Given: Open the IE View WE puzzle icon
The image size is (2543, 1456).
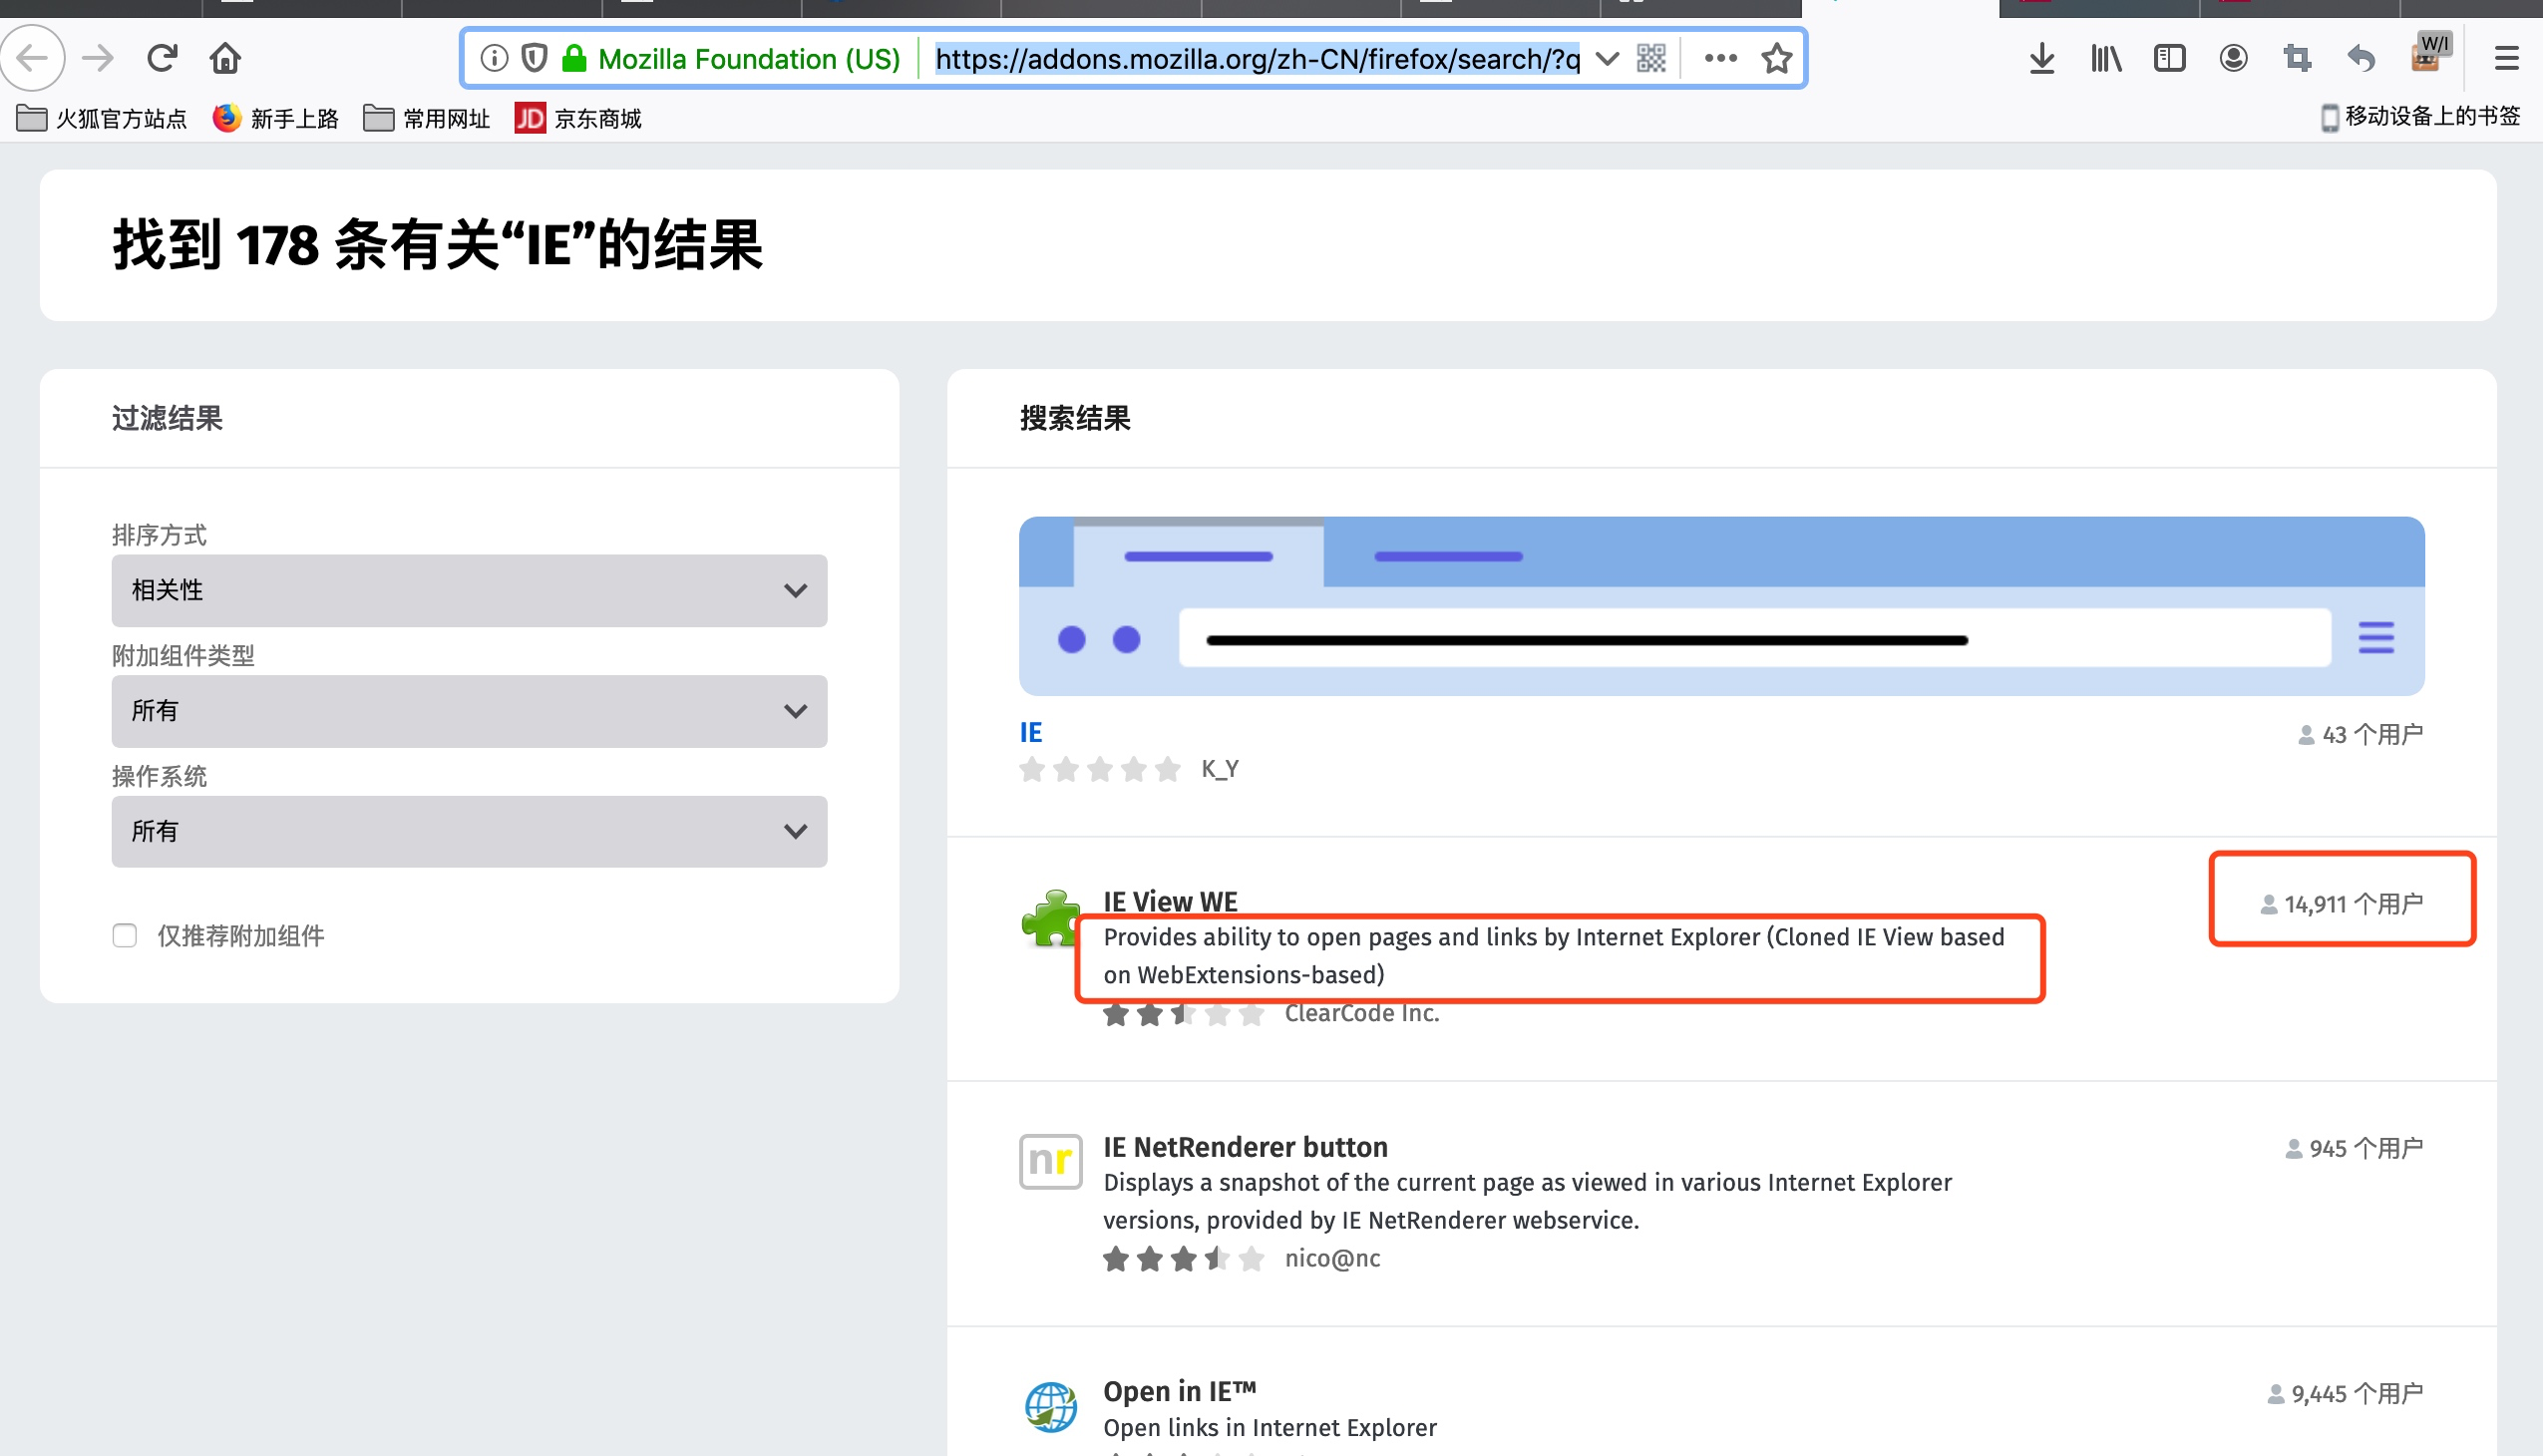Looking at the screenshot, I should (1050, 918).
